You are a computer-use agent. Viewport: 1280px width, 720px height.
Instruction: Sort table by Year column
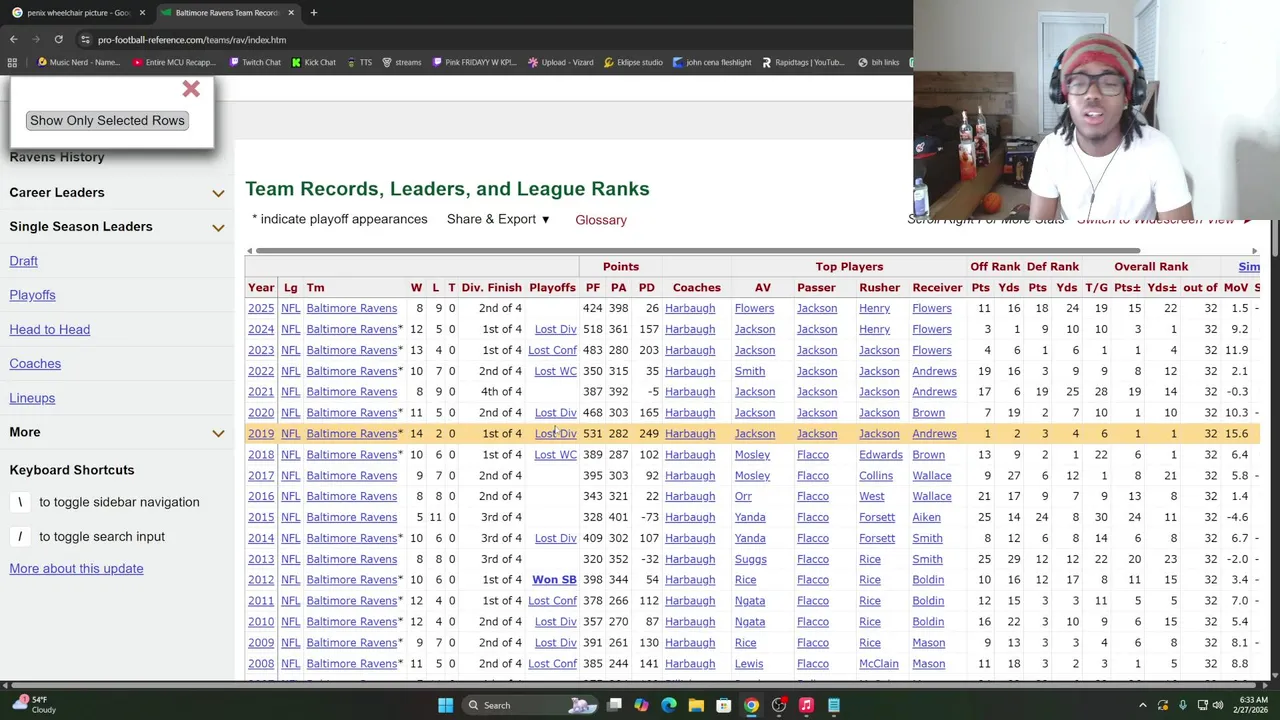[261, 288]
